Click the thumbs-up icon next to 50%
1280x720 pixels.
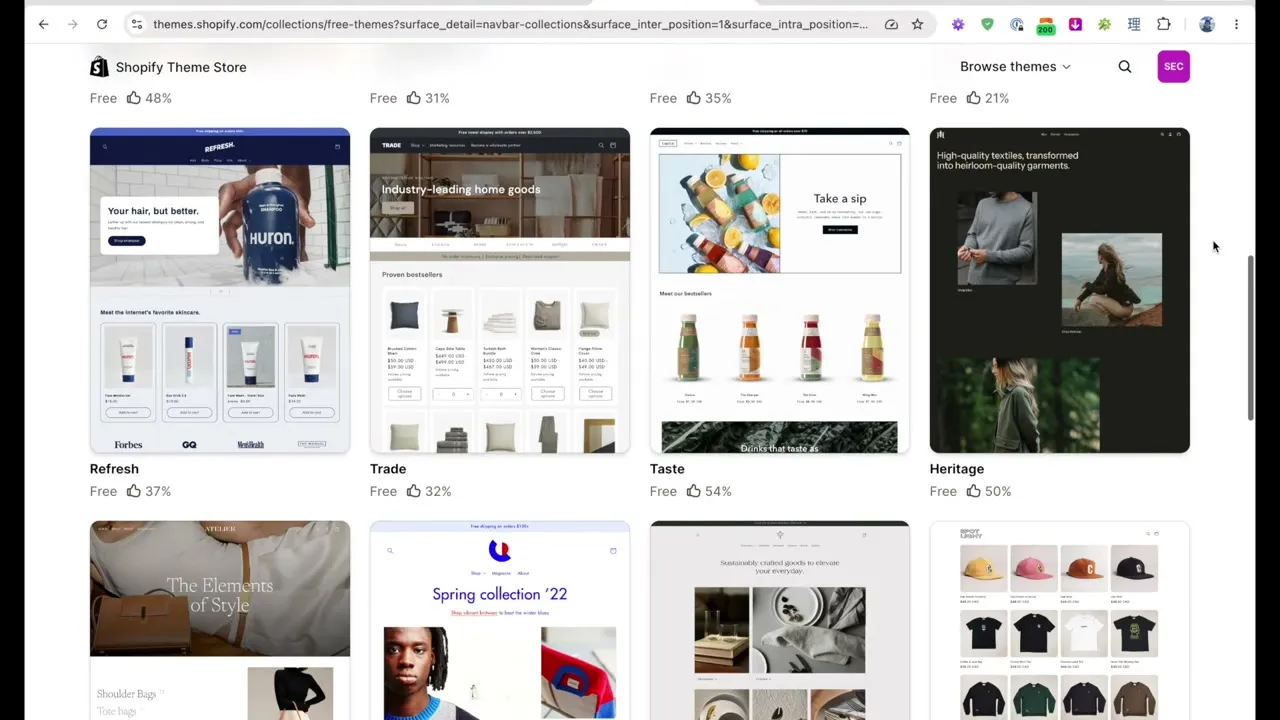click(973, 491)
